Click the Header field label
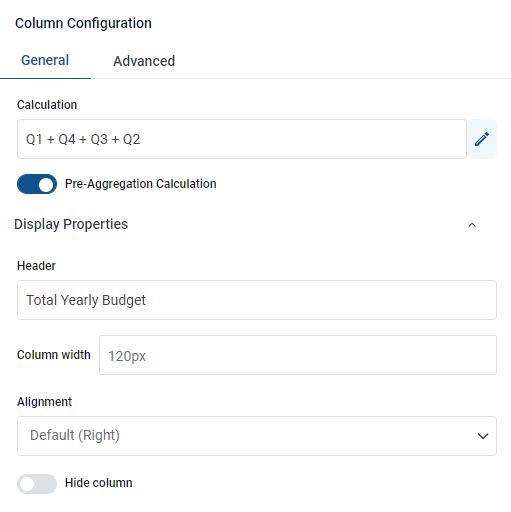511x512 pixels. [36, 266]
